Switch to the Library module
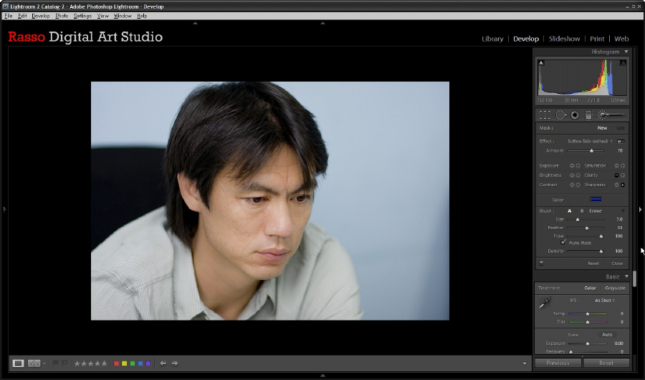Viewport: 645px width, 380px height. [492, 39]
